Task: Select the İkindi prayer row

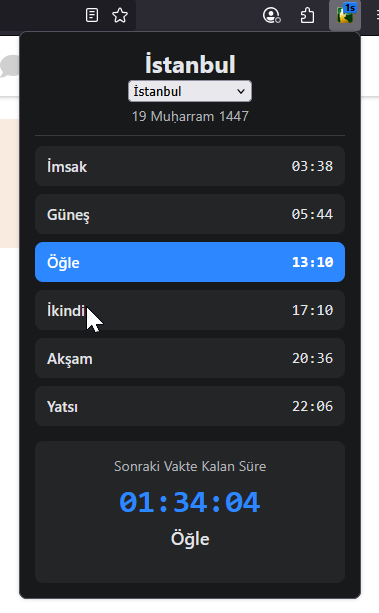Action: pyautogui.click(x=190, y=310)
